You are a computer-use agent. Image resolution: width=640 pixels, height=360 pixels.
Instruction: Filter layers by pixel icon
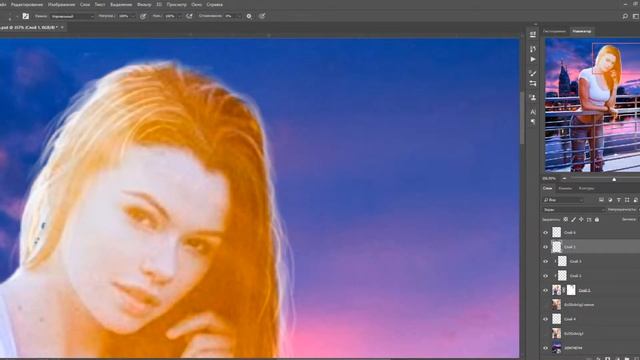pyautogui.click(x=601, y=200)
